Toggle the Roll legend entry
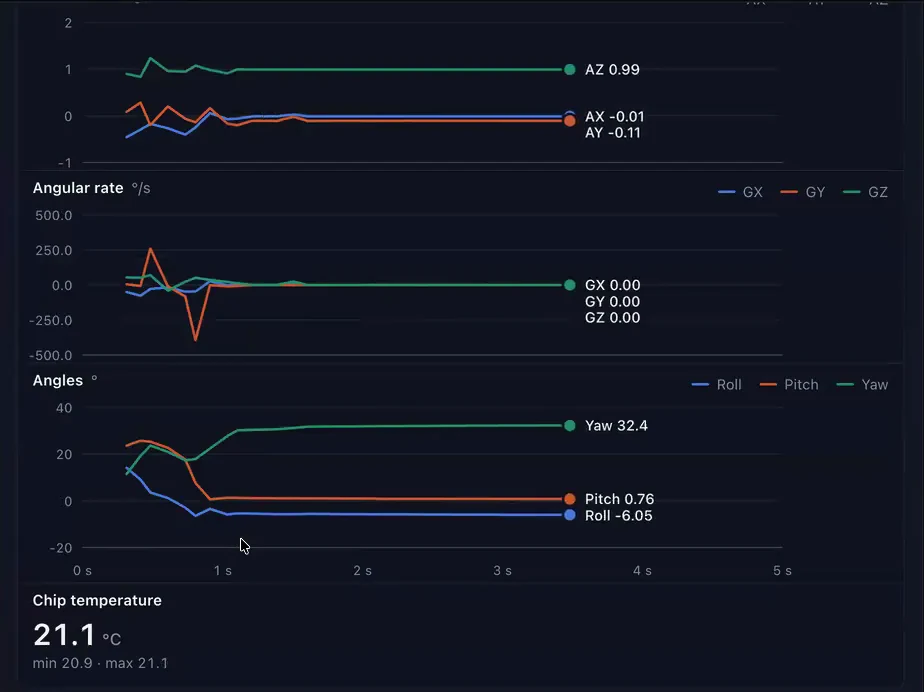The height and width of the screenshot is (692, 924). pyautogui.click(x=716, y=385)
